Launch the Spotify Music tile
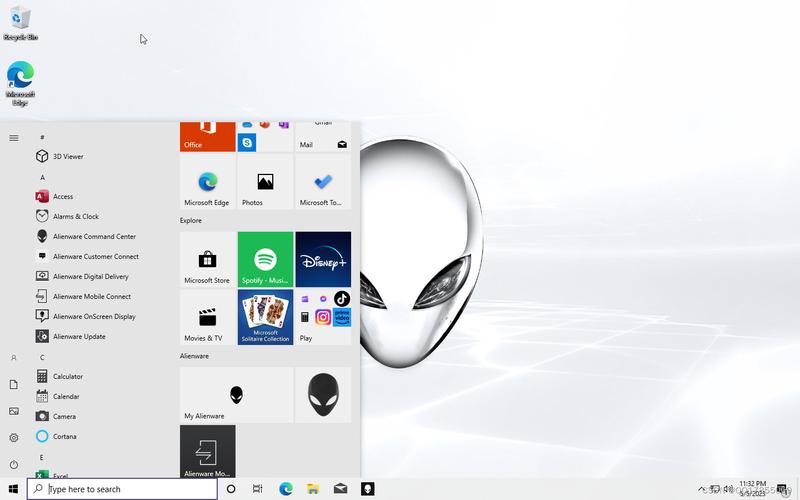The image size is (800, 500). [265, 259]
